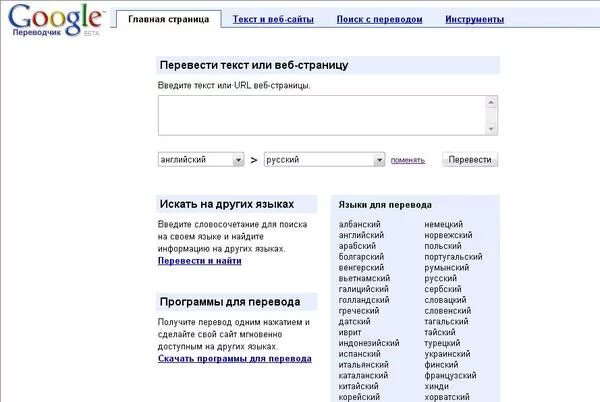The height and width of the screenshot is (402, 600).
Task: Click датский in the language list
Action: click(354, 321)
